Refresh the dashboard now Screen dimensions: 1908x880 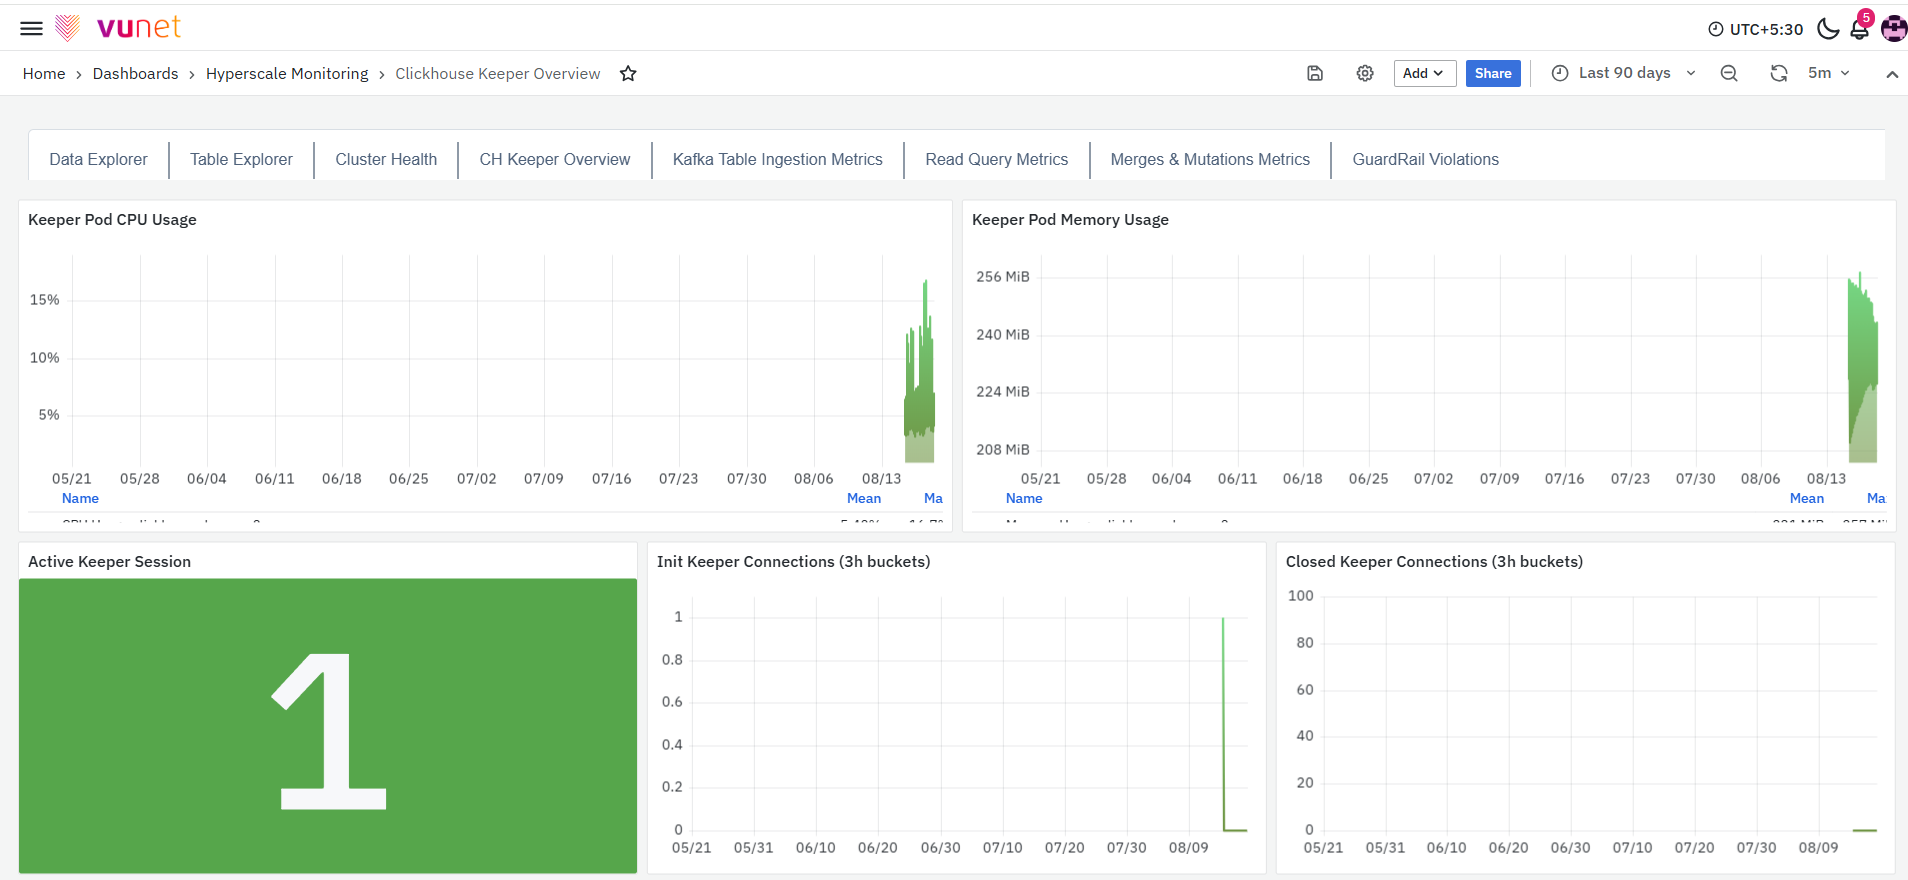[1779, 73]
